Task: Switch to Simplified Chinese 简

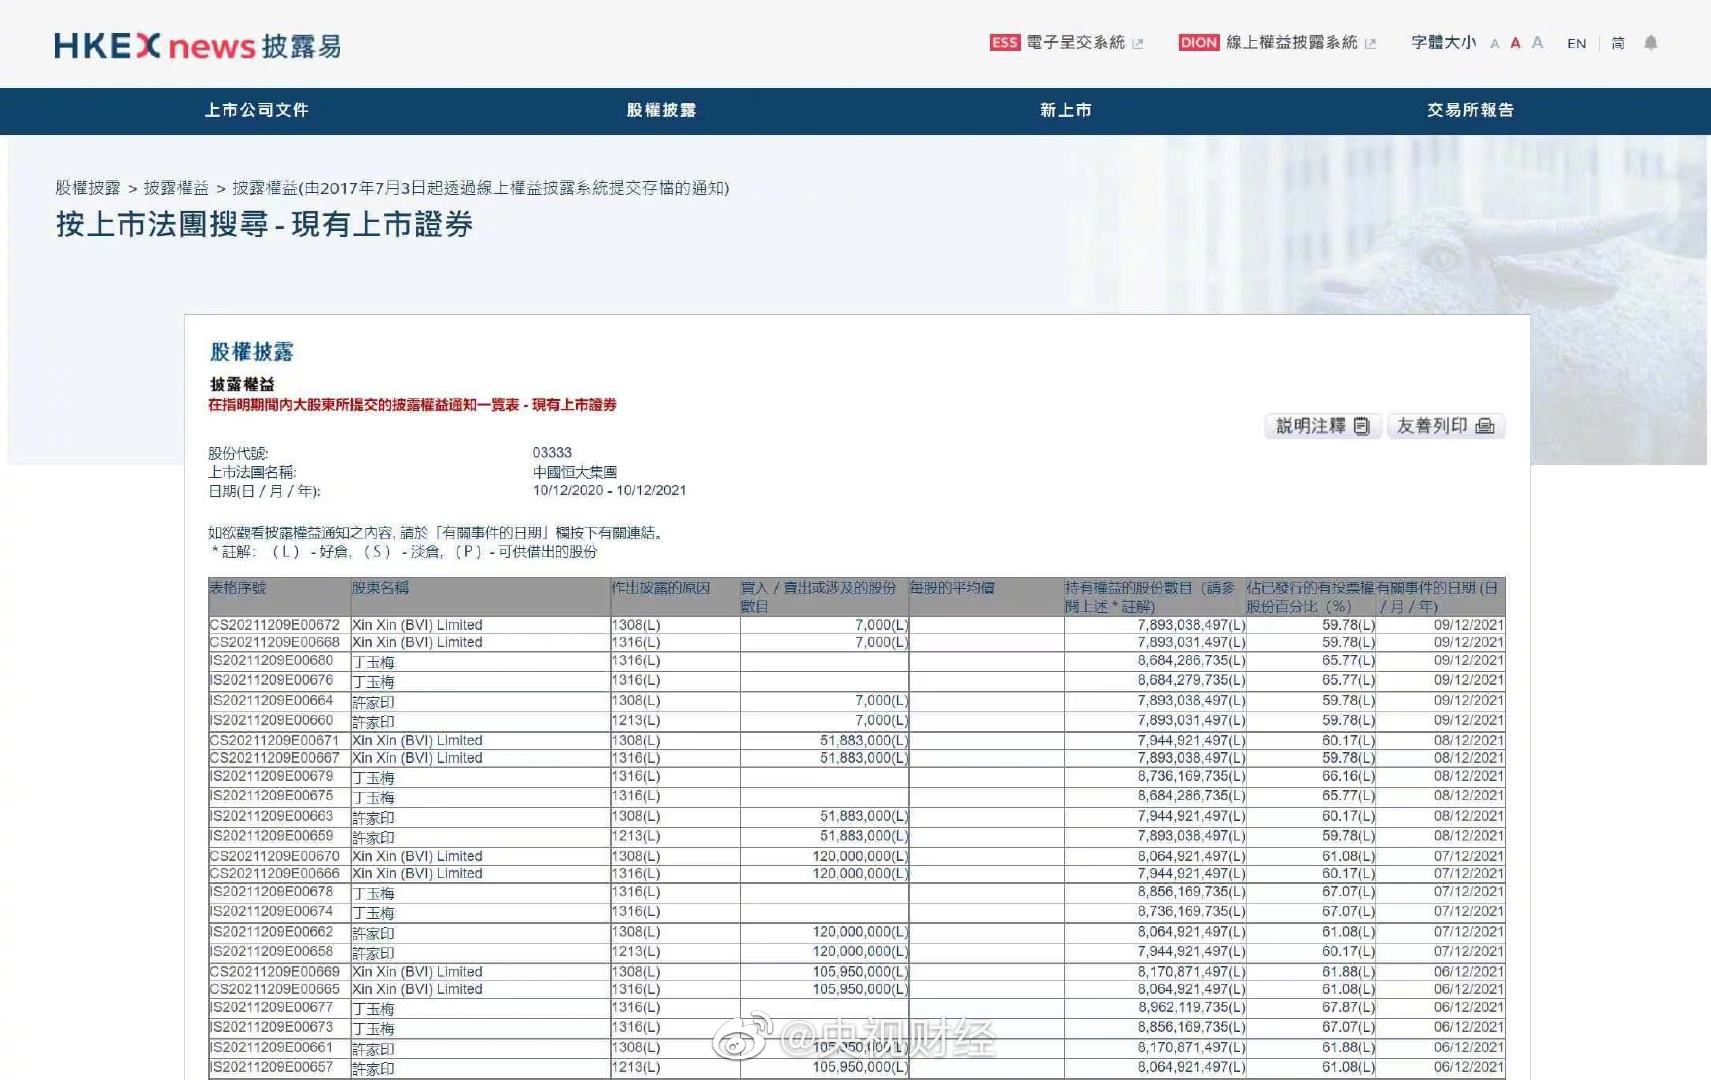Action: [1618, 43]
